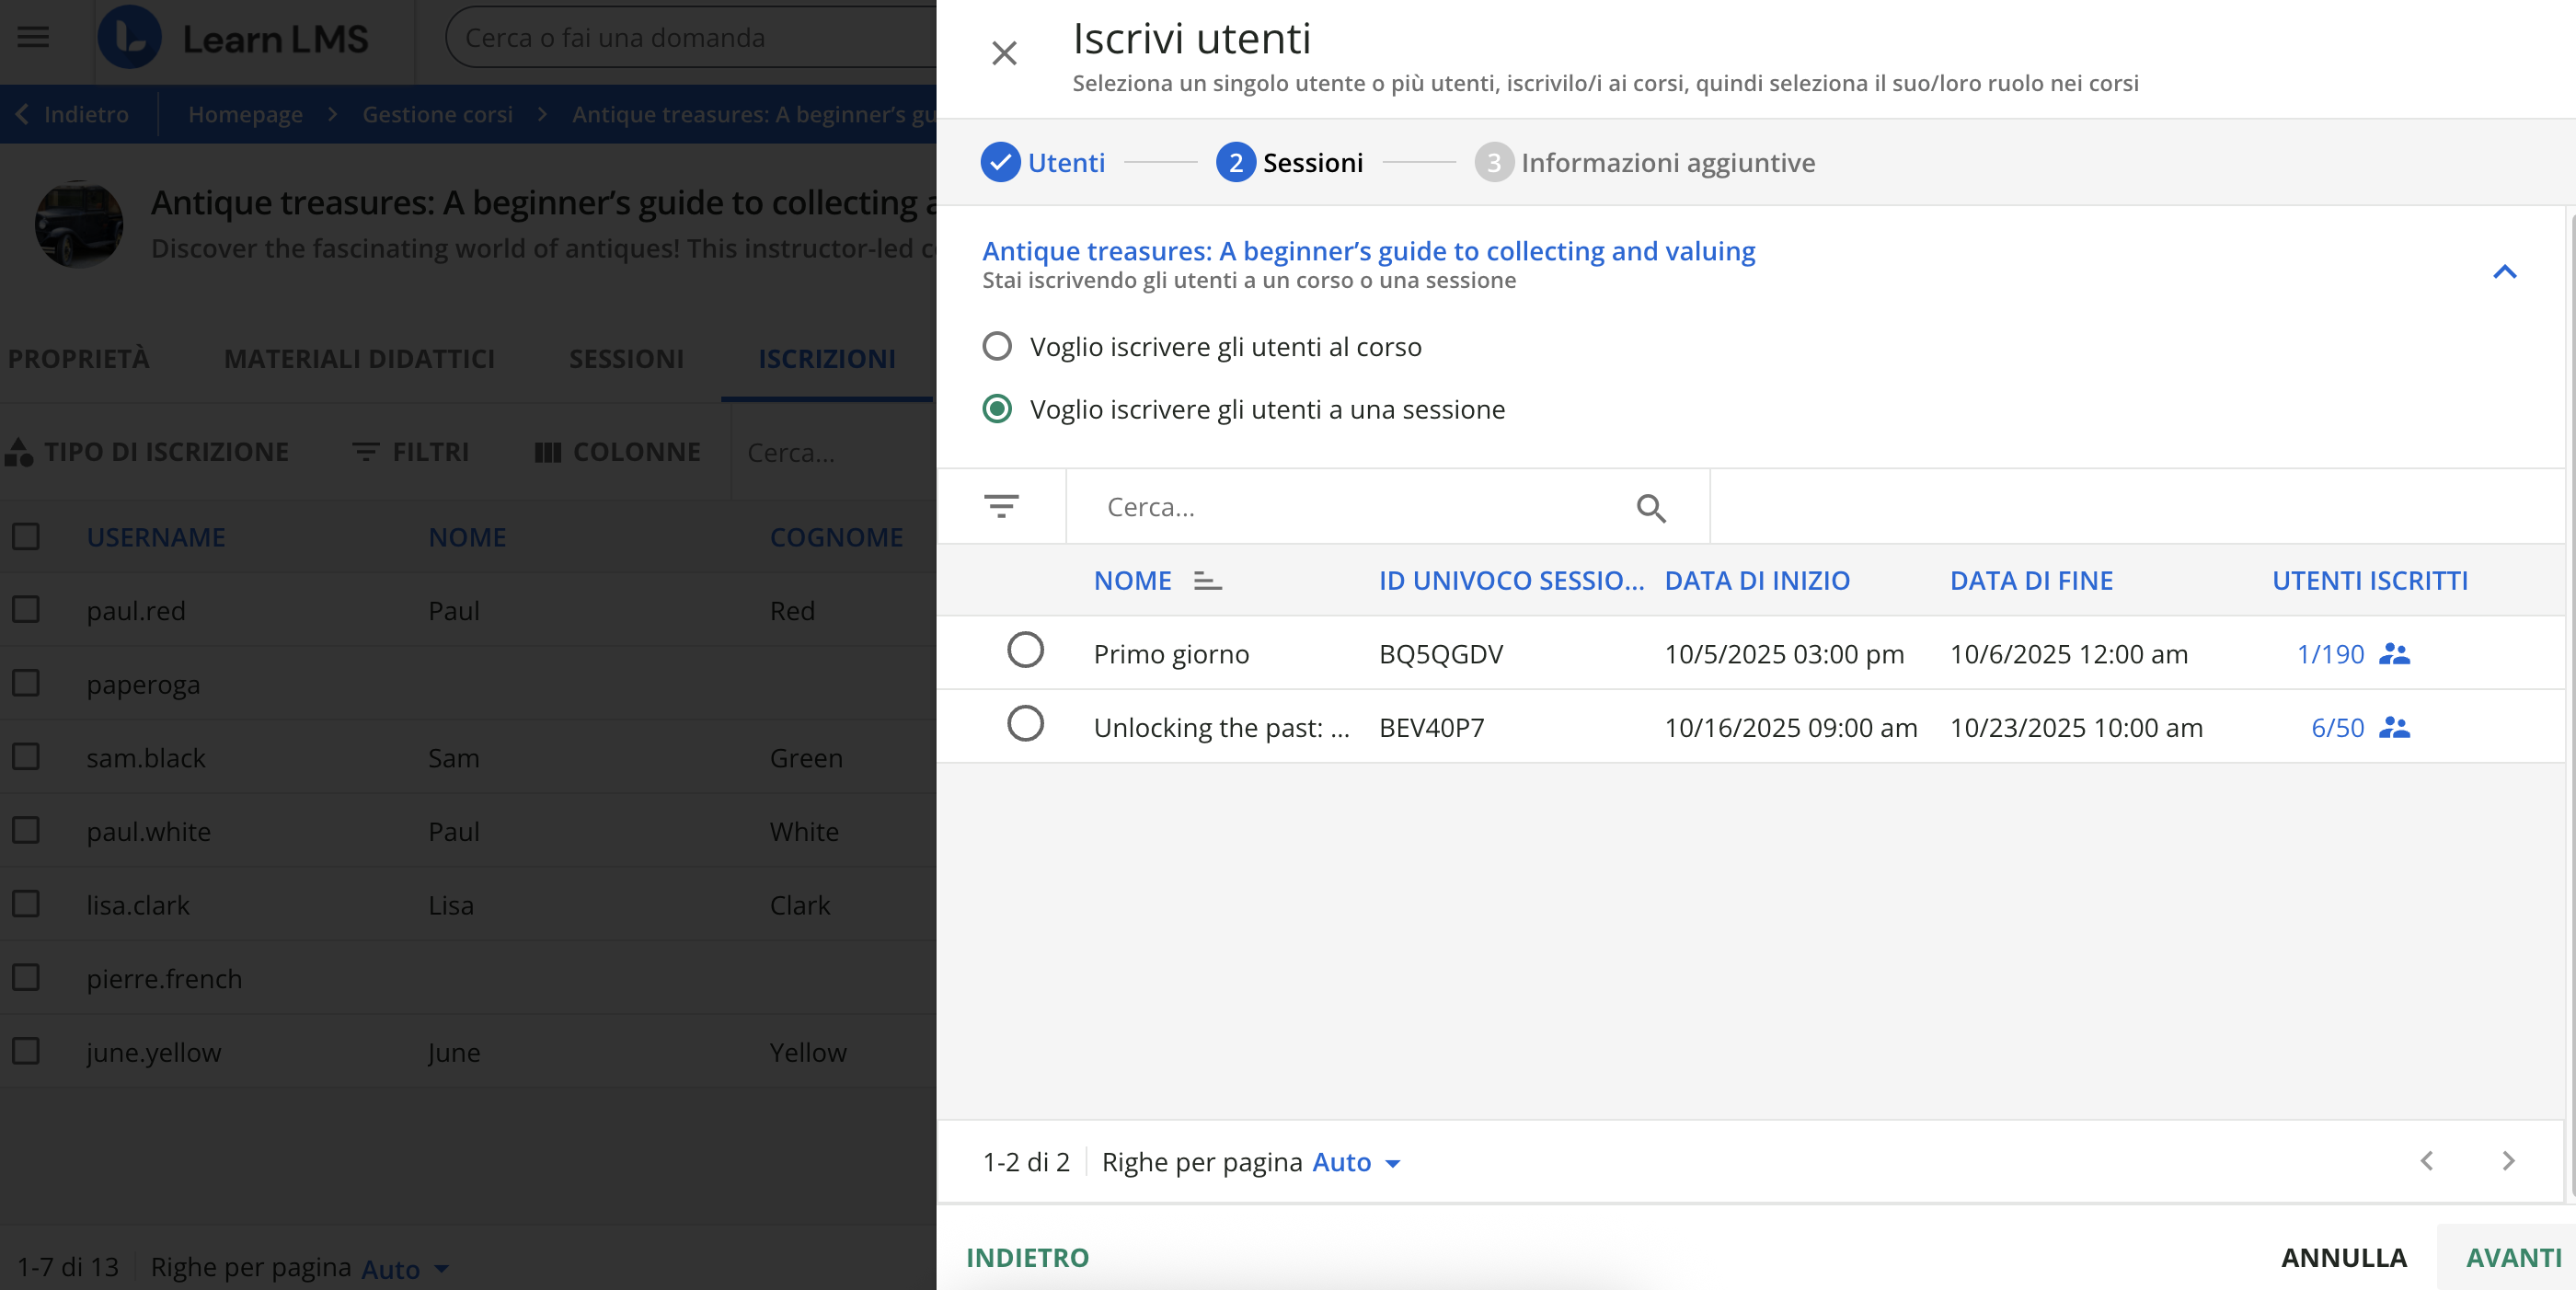Click the session filter icon
2576x1290 pixels.
coord(1001,506)
